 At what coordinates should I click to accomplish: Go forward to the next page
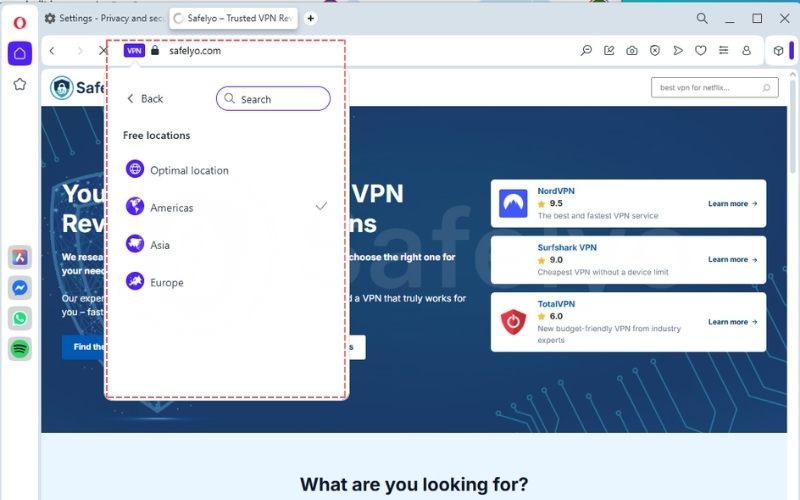coord(80,51)
